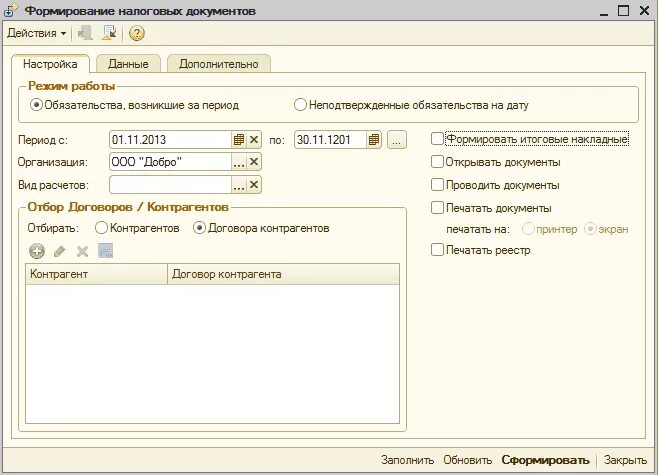Maximize the window

pos(624,10)
